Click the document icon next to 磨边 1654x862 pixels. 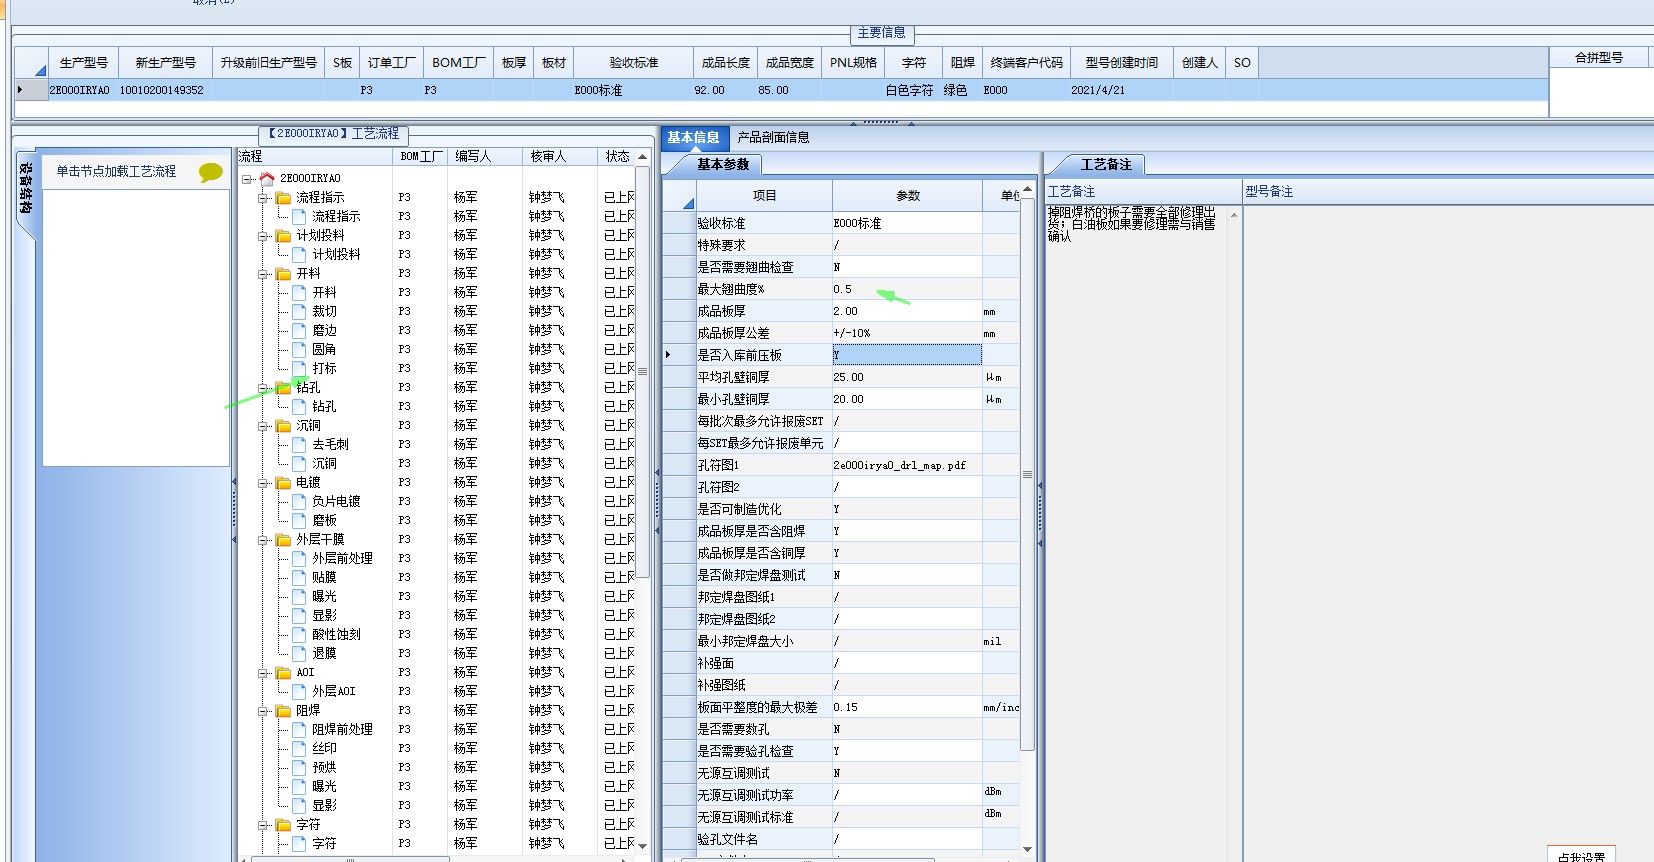click(x=299, y=330)
